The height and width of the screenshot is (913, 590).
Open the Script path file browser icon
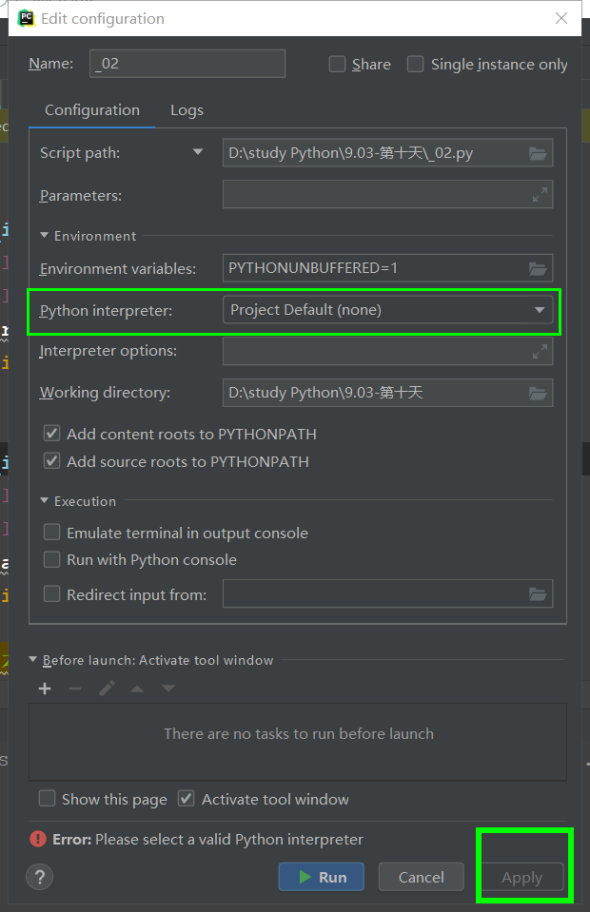pyautogui.click(x=538, y=152)
